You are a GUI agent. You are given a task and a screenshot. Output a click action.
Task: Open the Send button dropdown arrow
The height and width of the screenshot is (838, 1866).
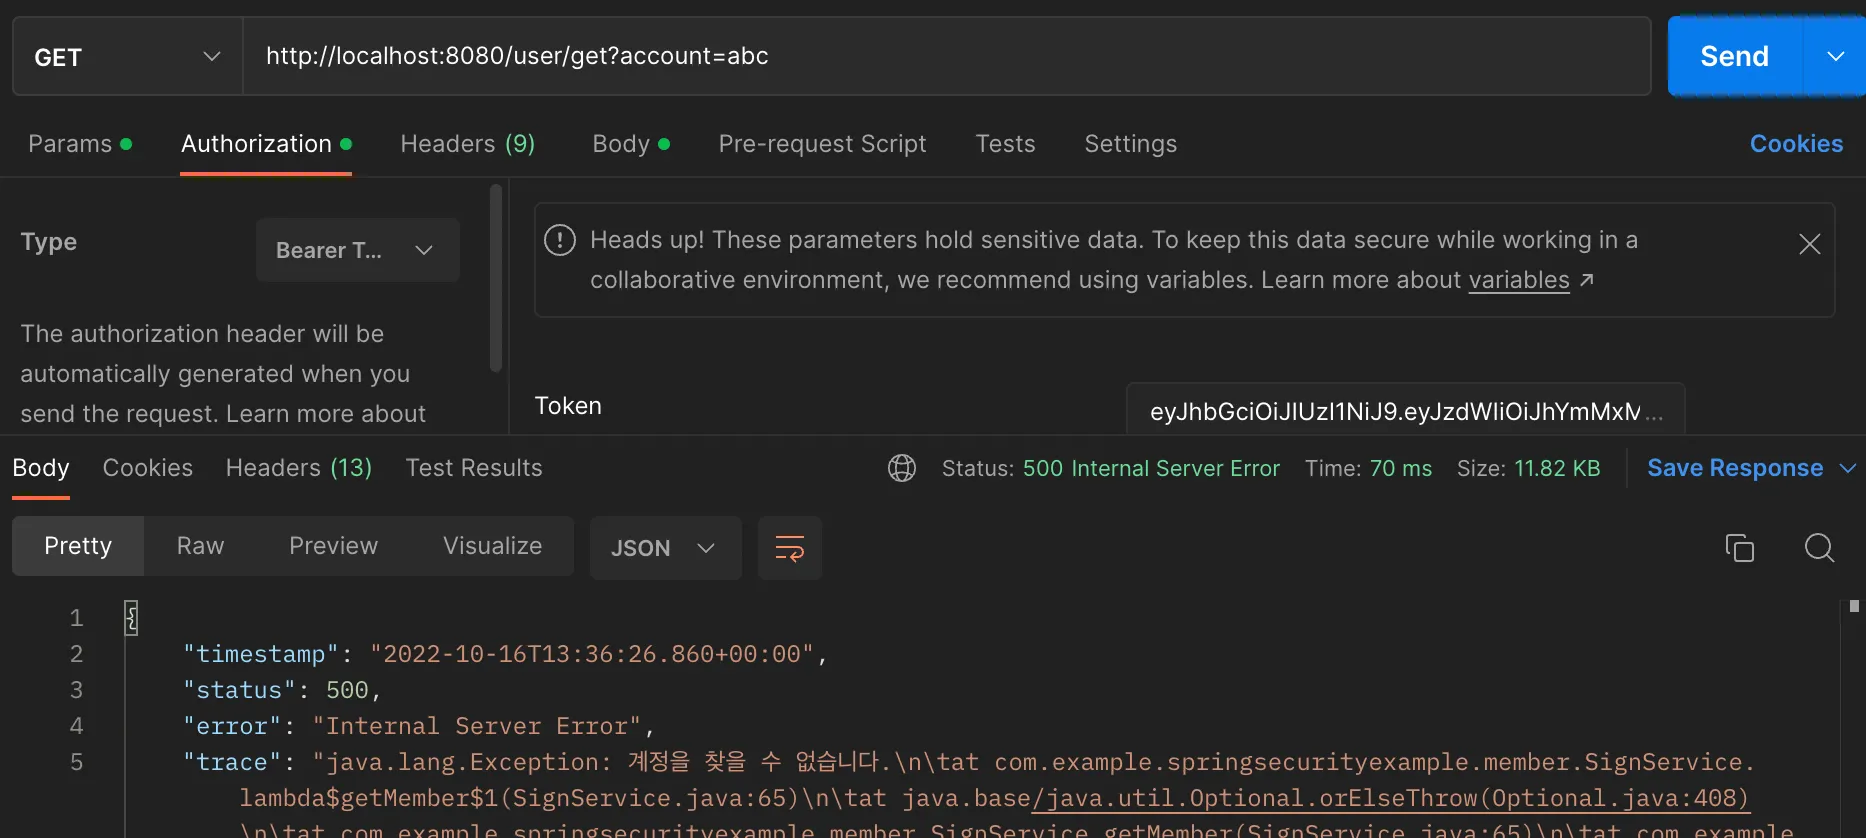[1835, 57]
